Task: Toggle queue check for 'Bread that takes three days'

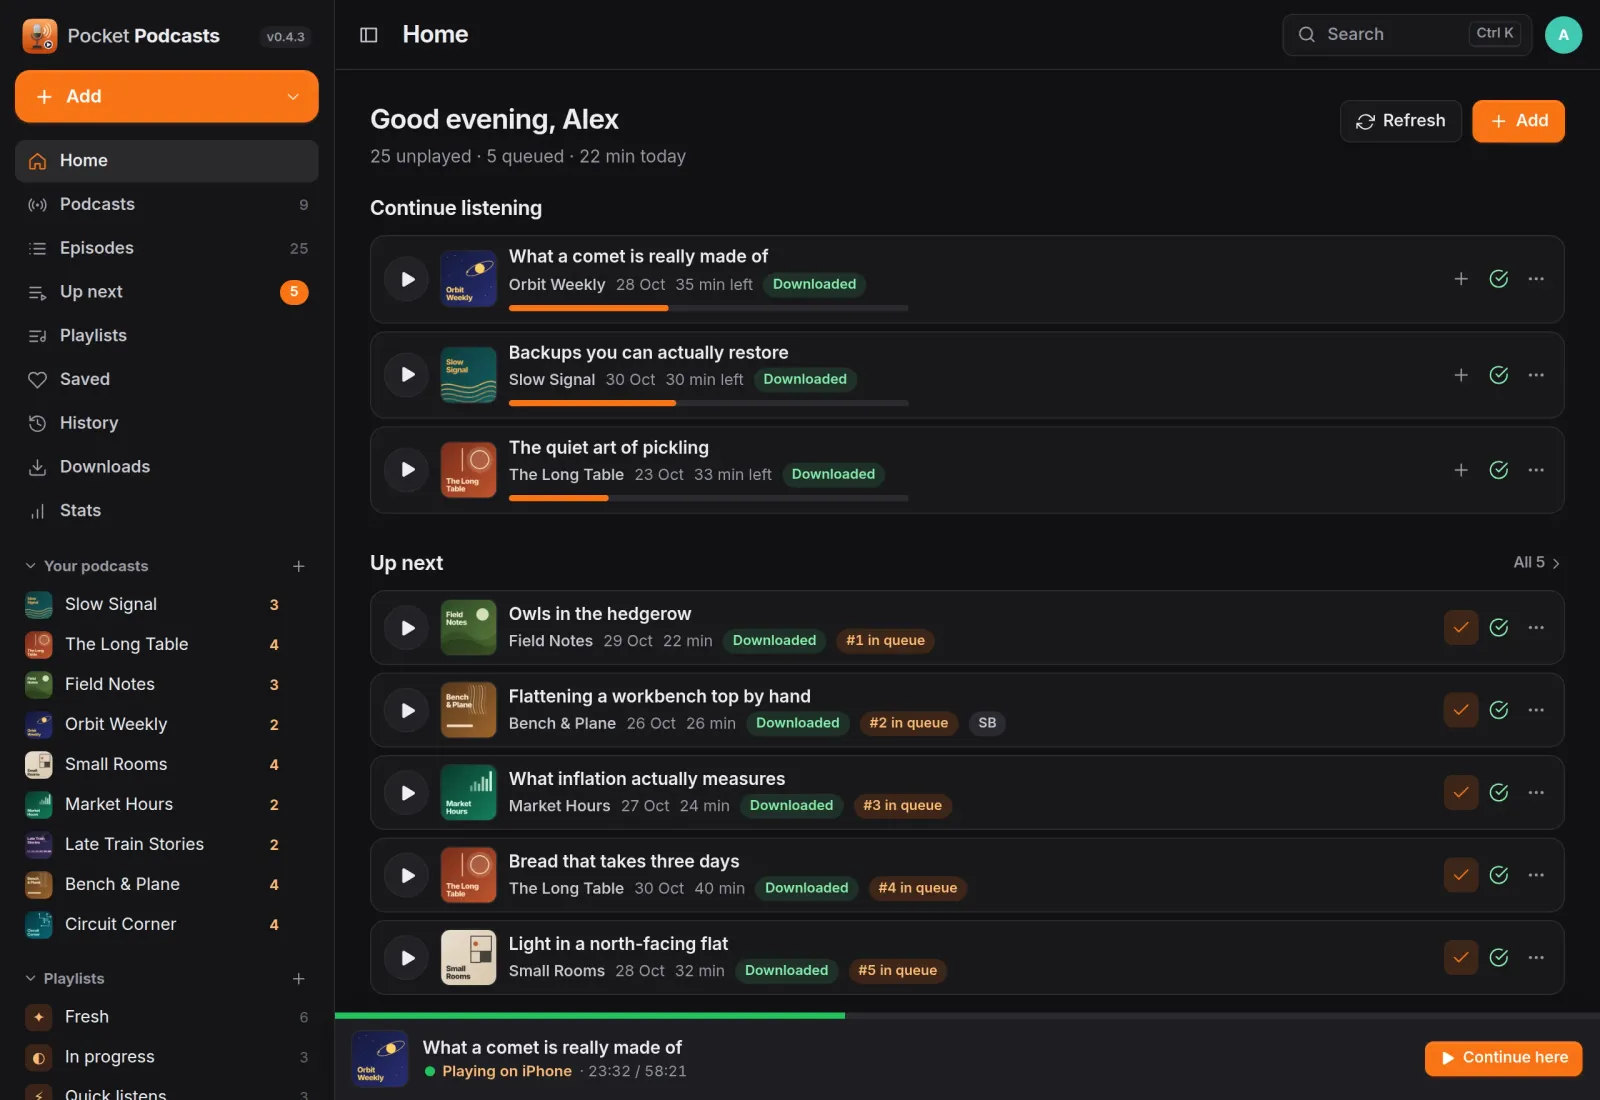Action: (1461, 875)
